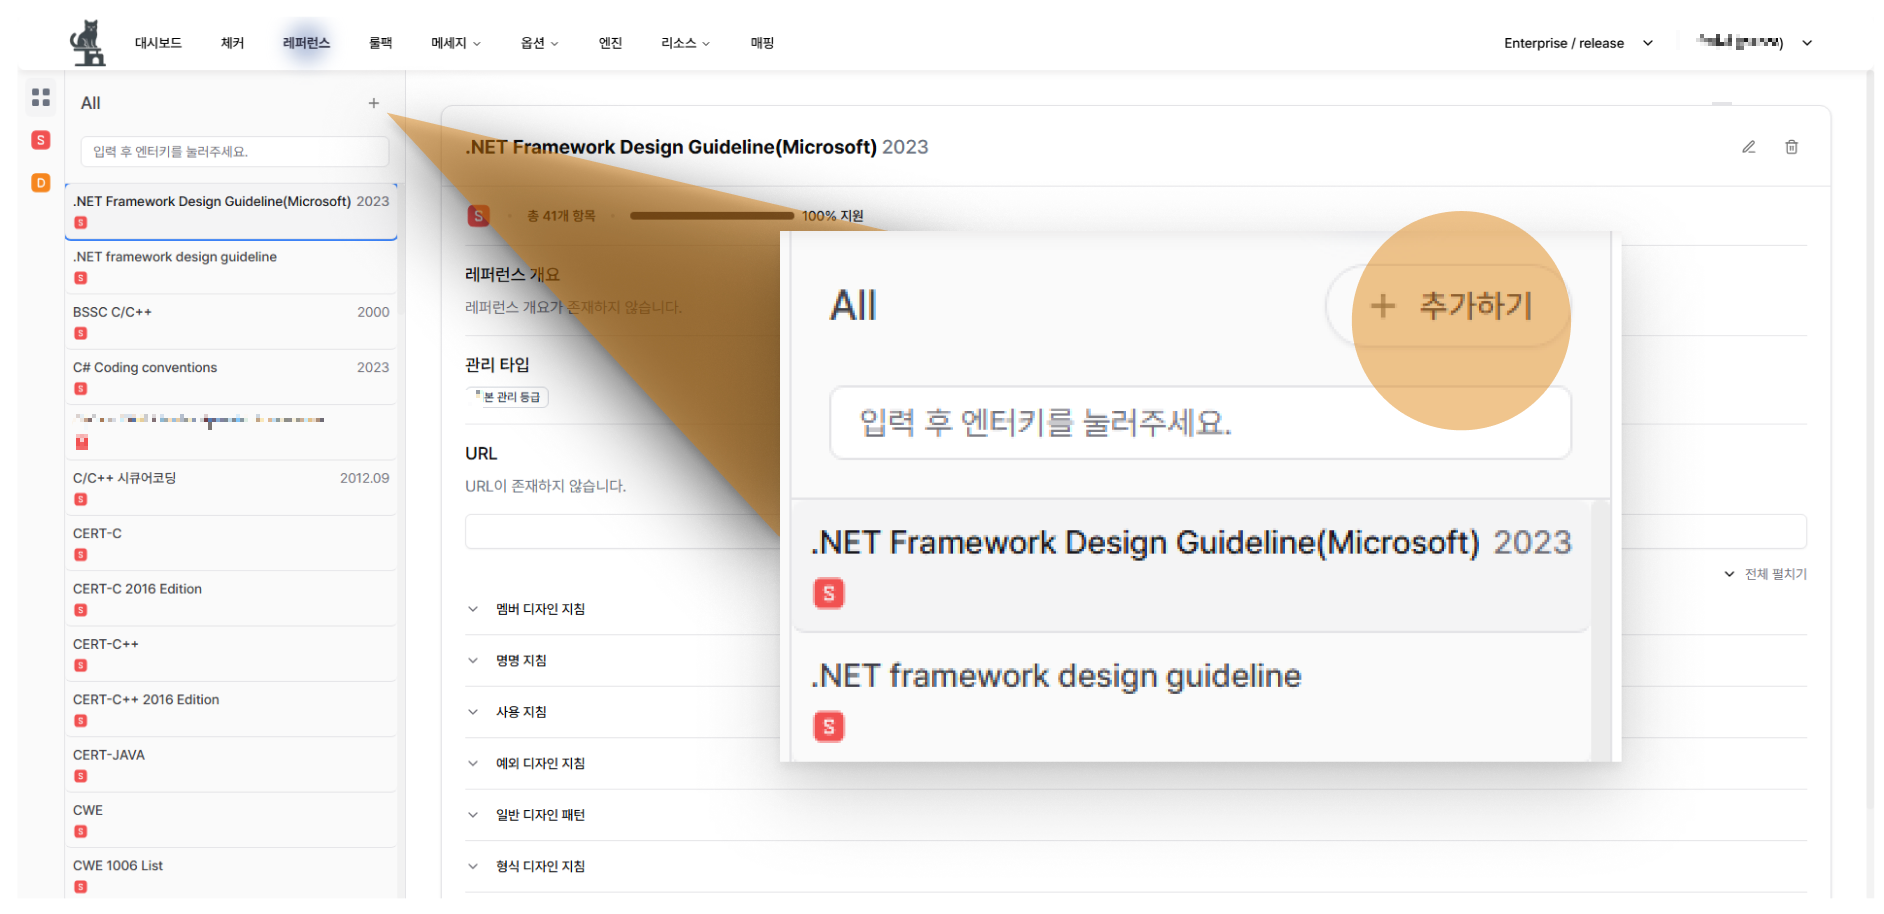
Task: Expand the 옵션 dropdown menu
Action: 540,43
